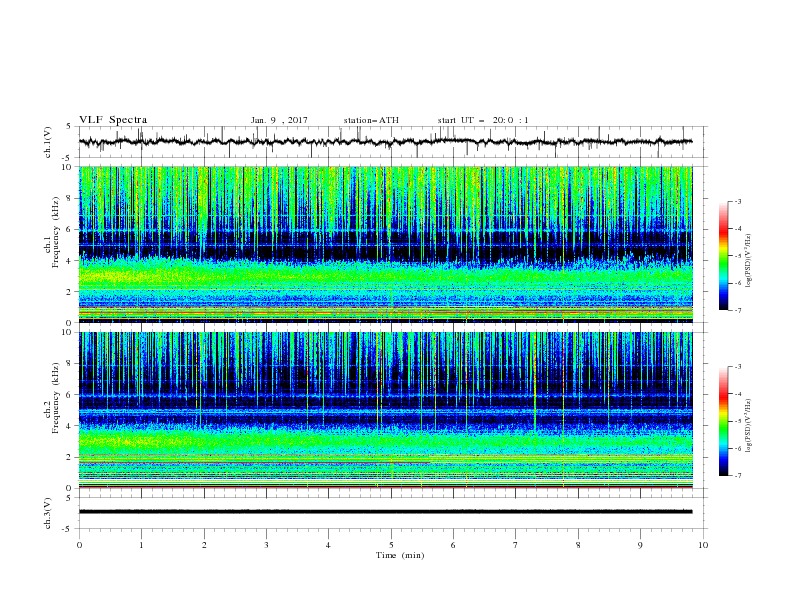
Task: Click the ch.1 spectrogram color scale bar
Action: (x=724, y=256)
